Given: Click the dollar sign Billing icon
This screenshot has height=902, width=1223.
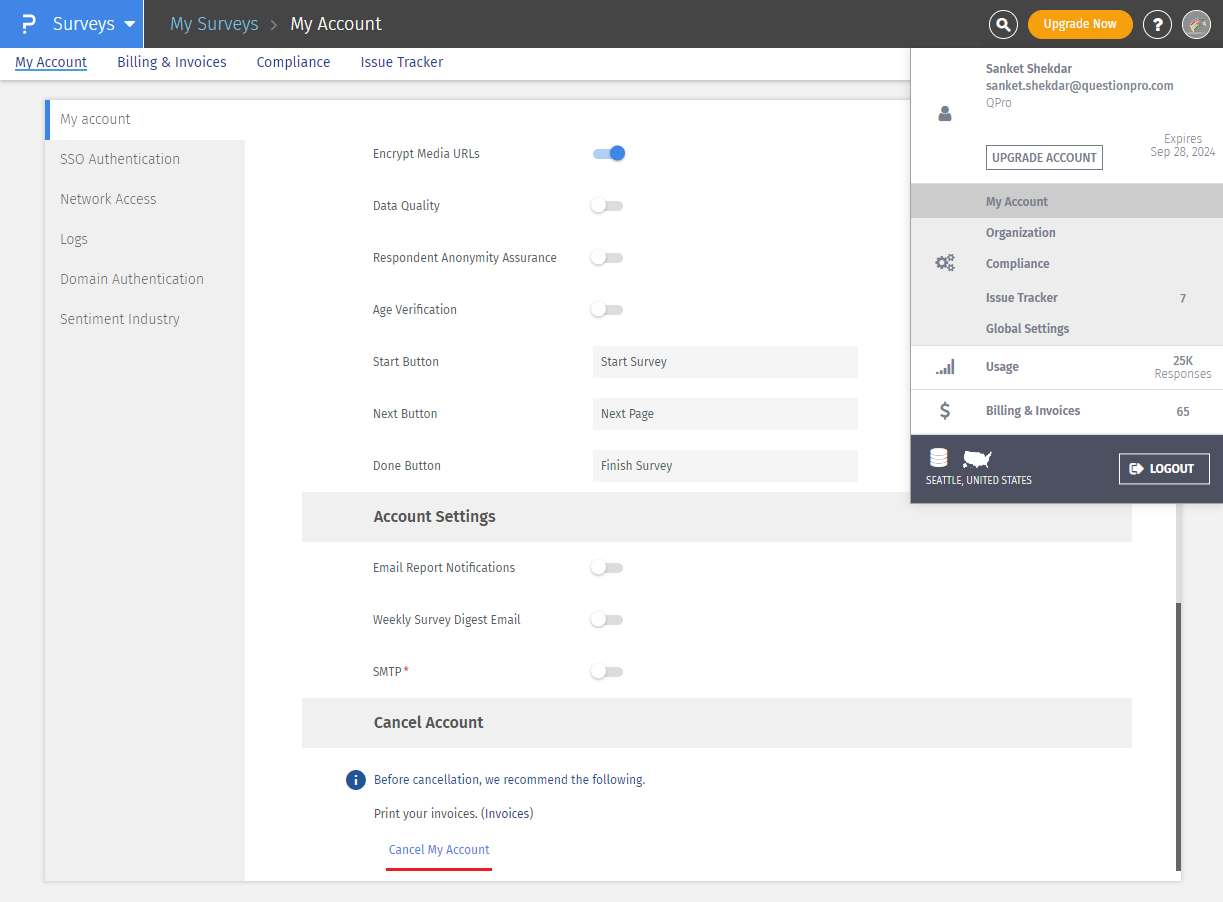Looking at the screenshot, I should point(944,410).
